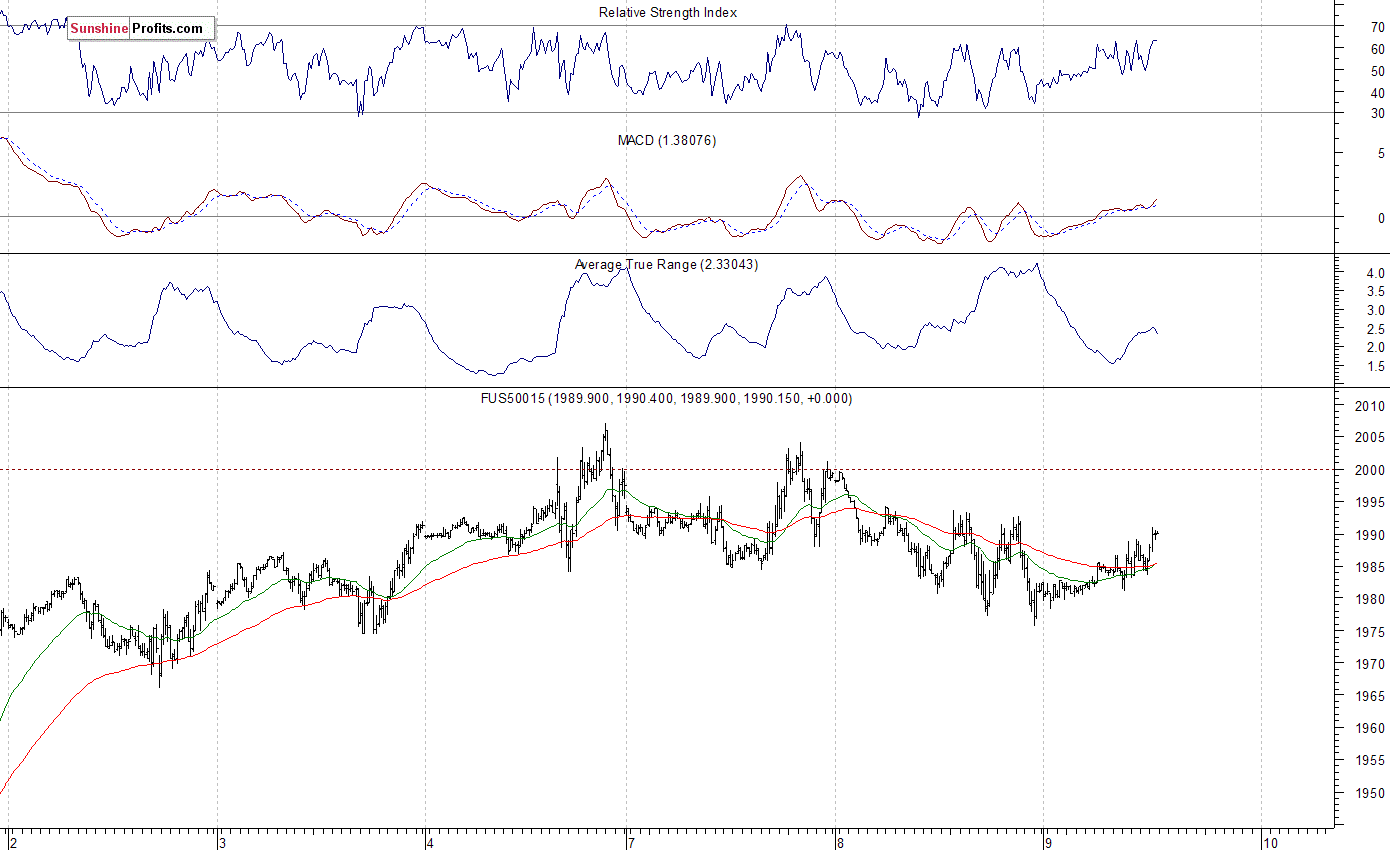Click the date label 2 on time axis

[x=13, y=842]
